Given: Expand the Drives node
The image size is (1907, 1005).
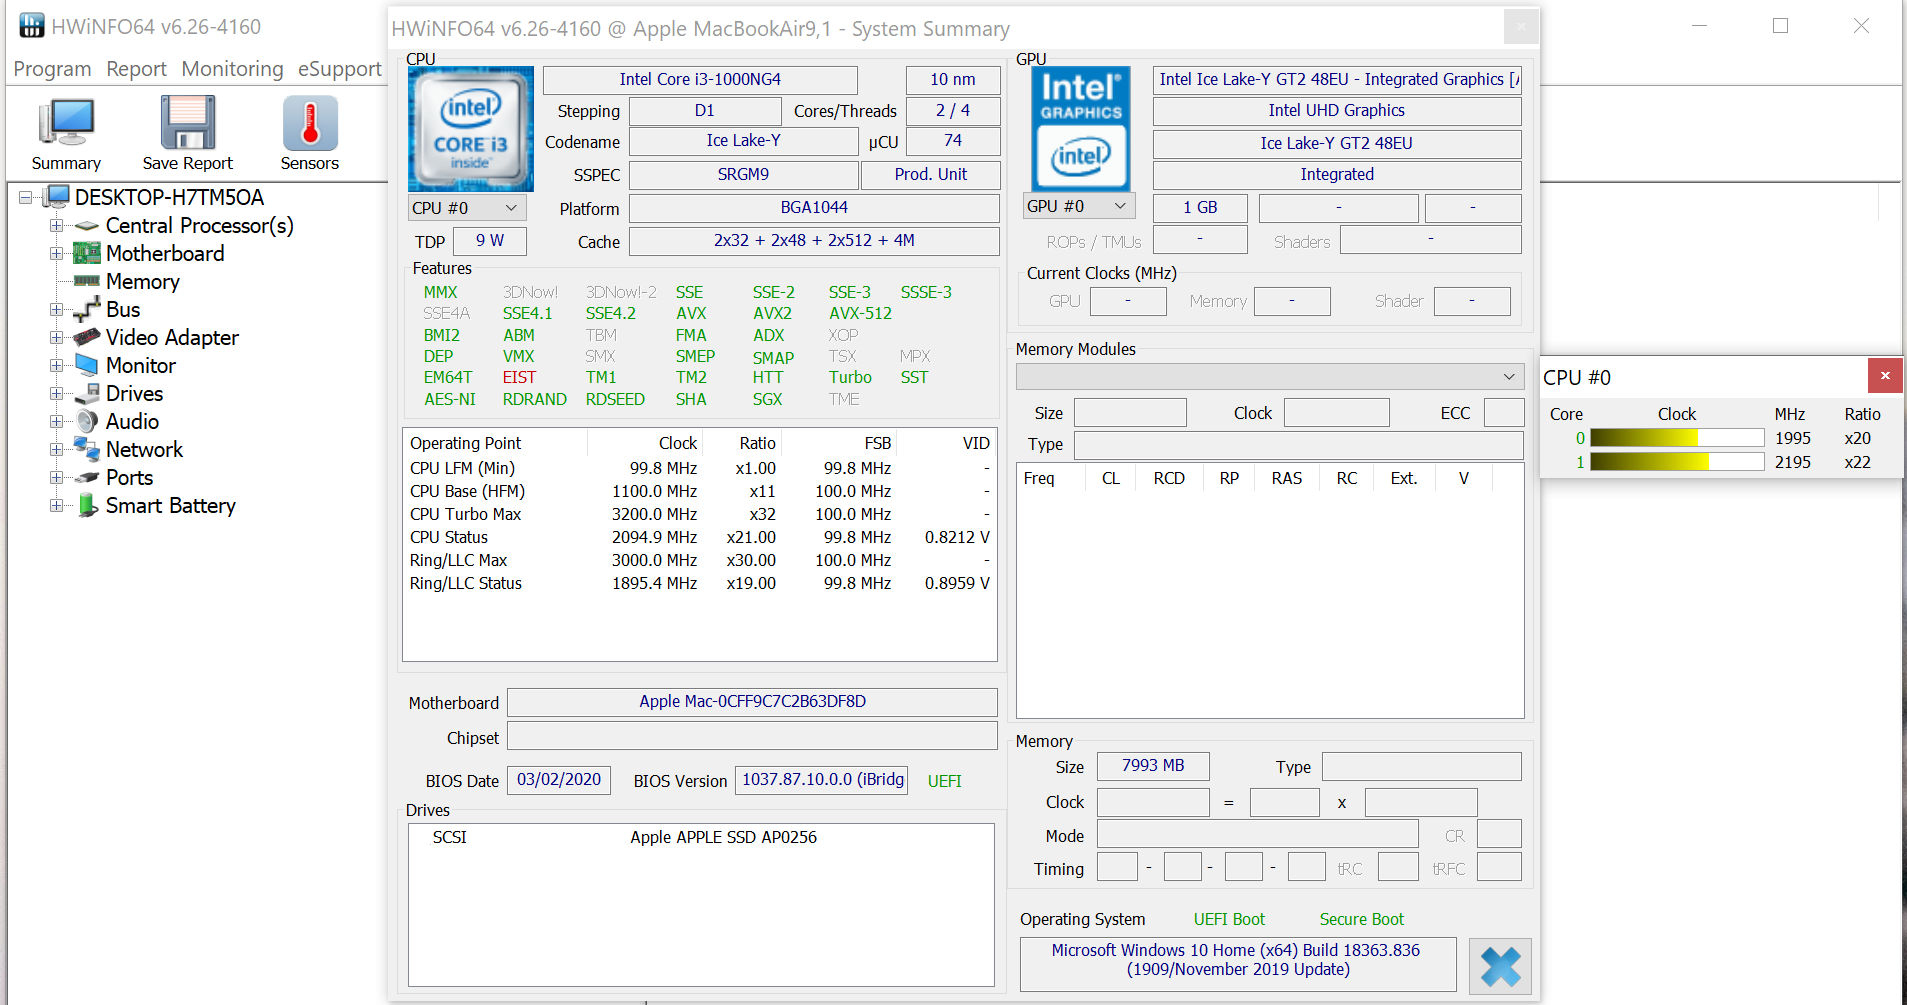Looking at the screenshot, I should (x=57, y=394).
